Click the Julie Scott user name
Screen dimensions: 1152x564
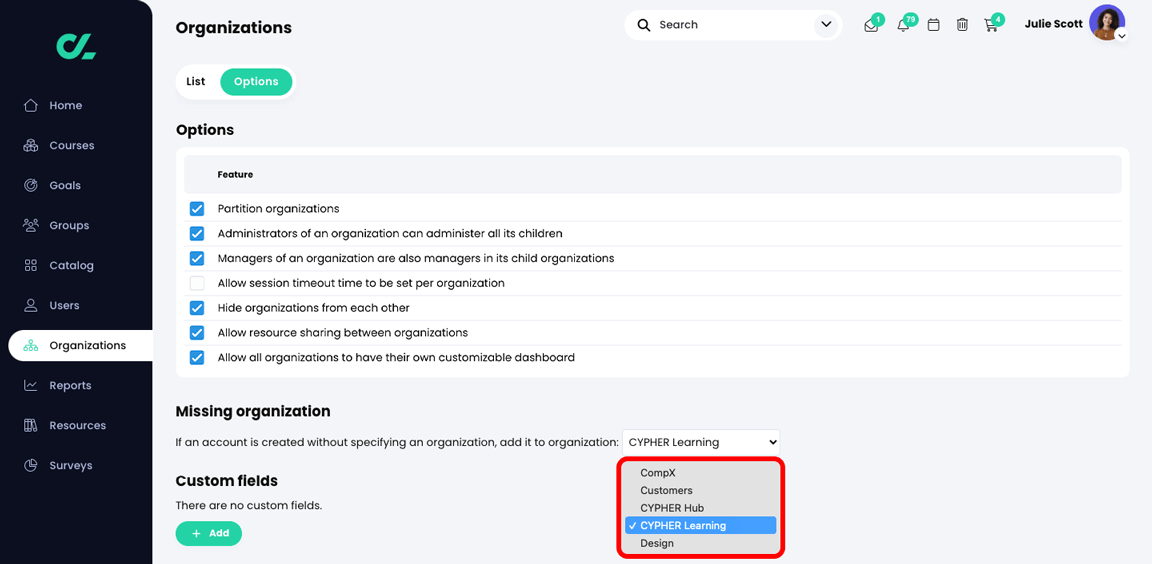coord(1054,24)
